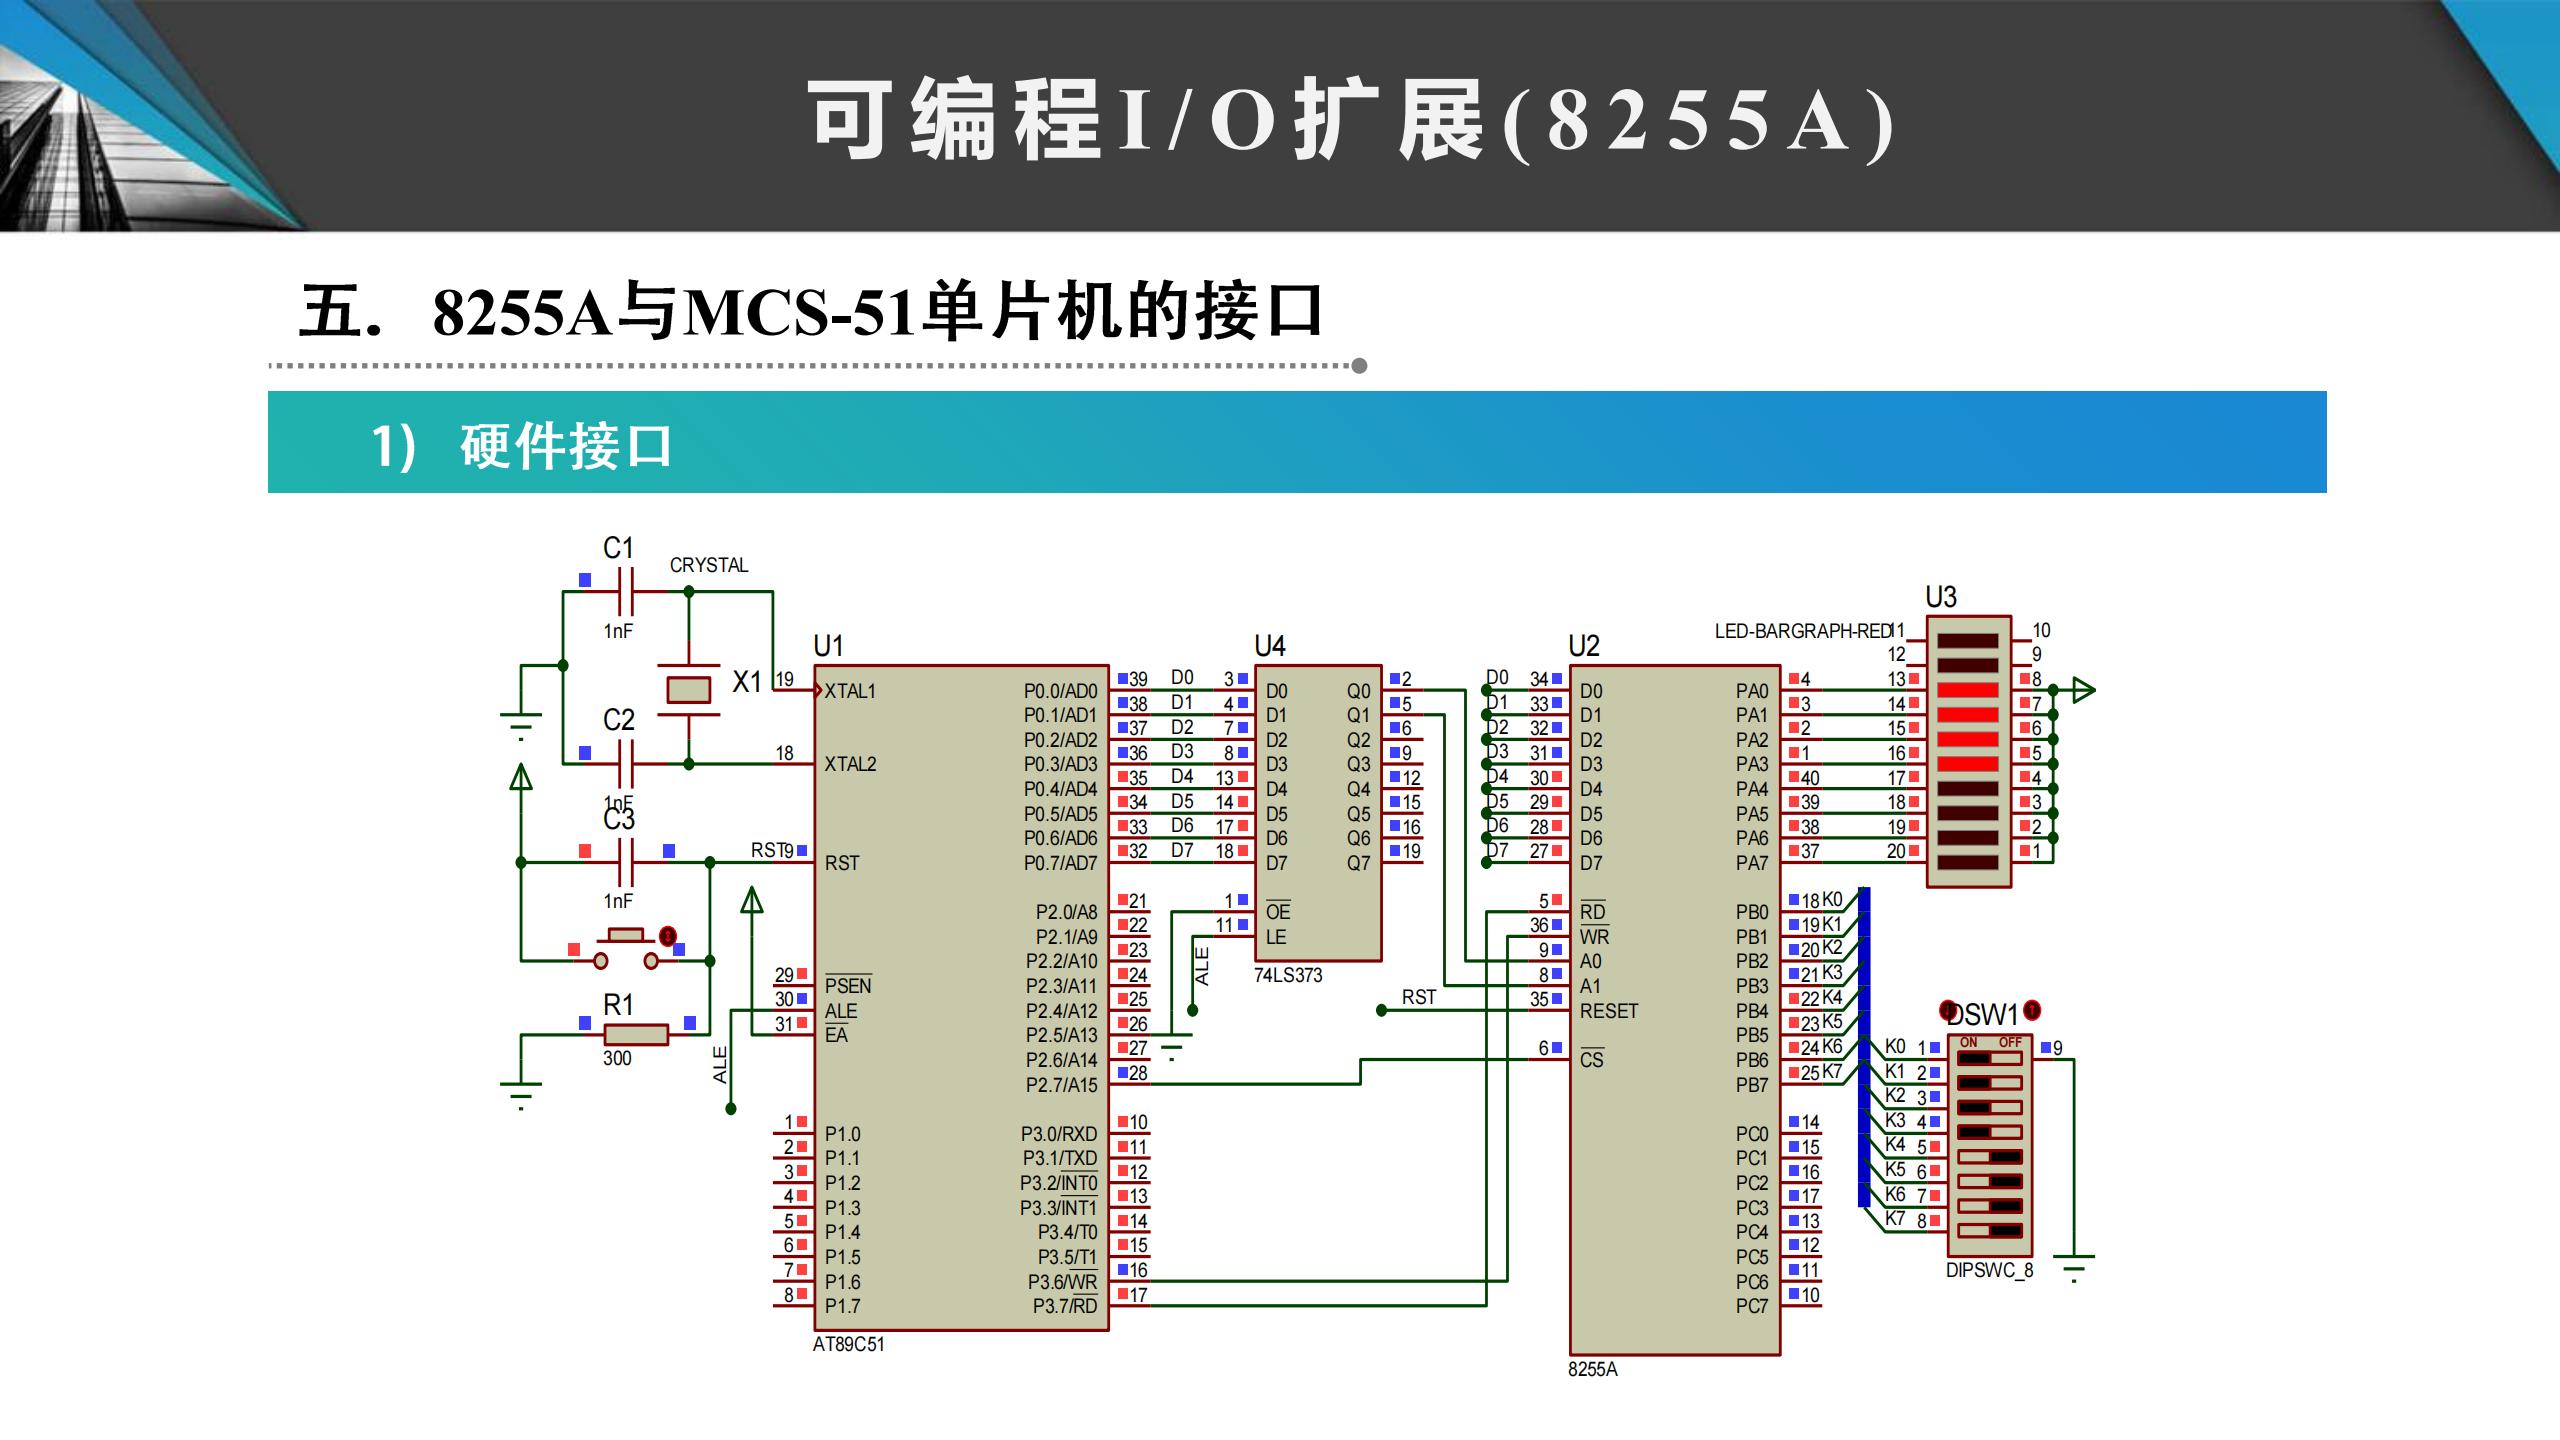
Task: Toggle DIP switch K7 on DSW1
Action: (x=1990, y=1231)
